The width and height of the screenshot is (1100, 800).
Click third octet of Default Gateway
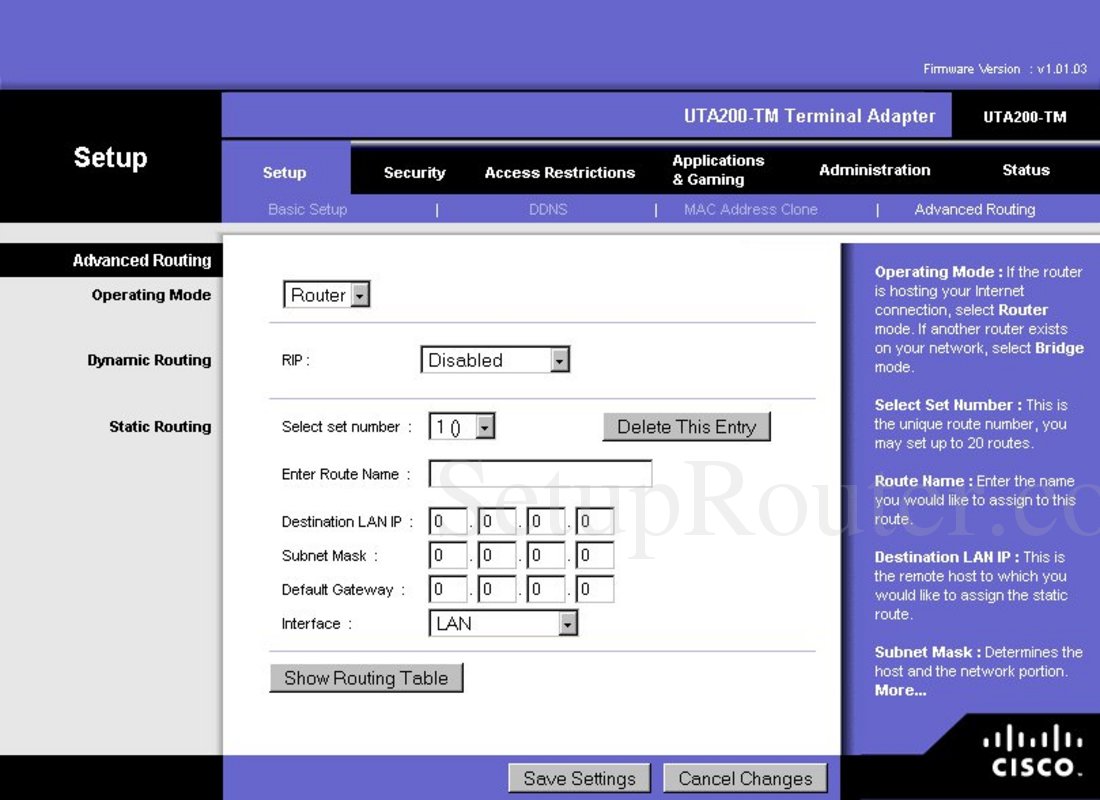(546, 589)
